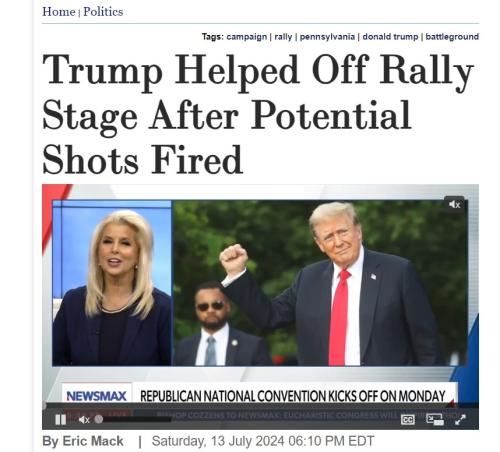Unmute using the speaker icon in control bar
Image resolution: width=500 pixels, height=452 pixels.
pyautogui.click(x=84, y=420)
